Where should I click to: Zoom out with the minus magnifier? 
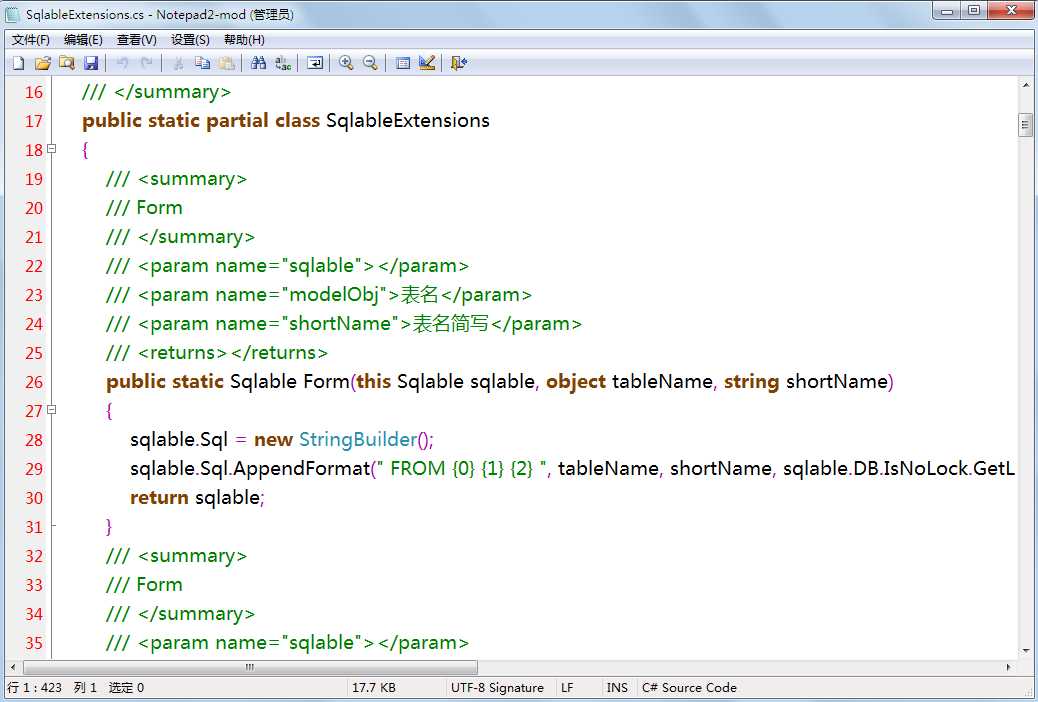371,63
